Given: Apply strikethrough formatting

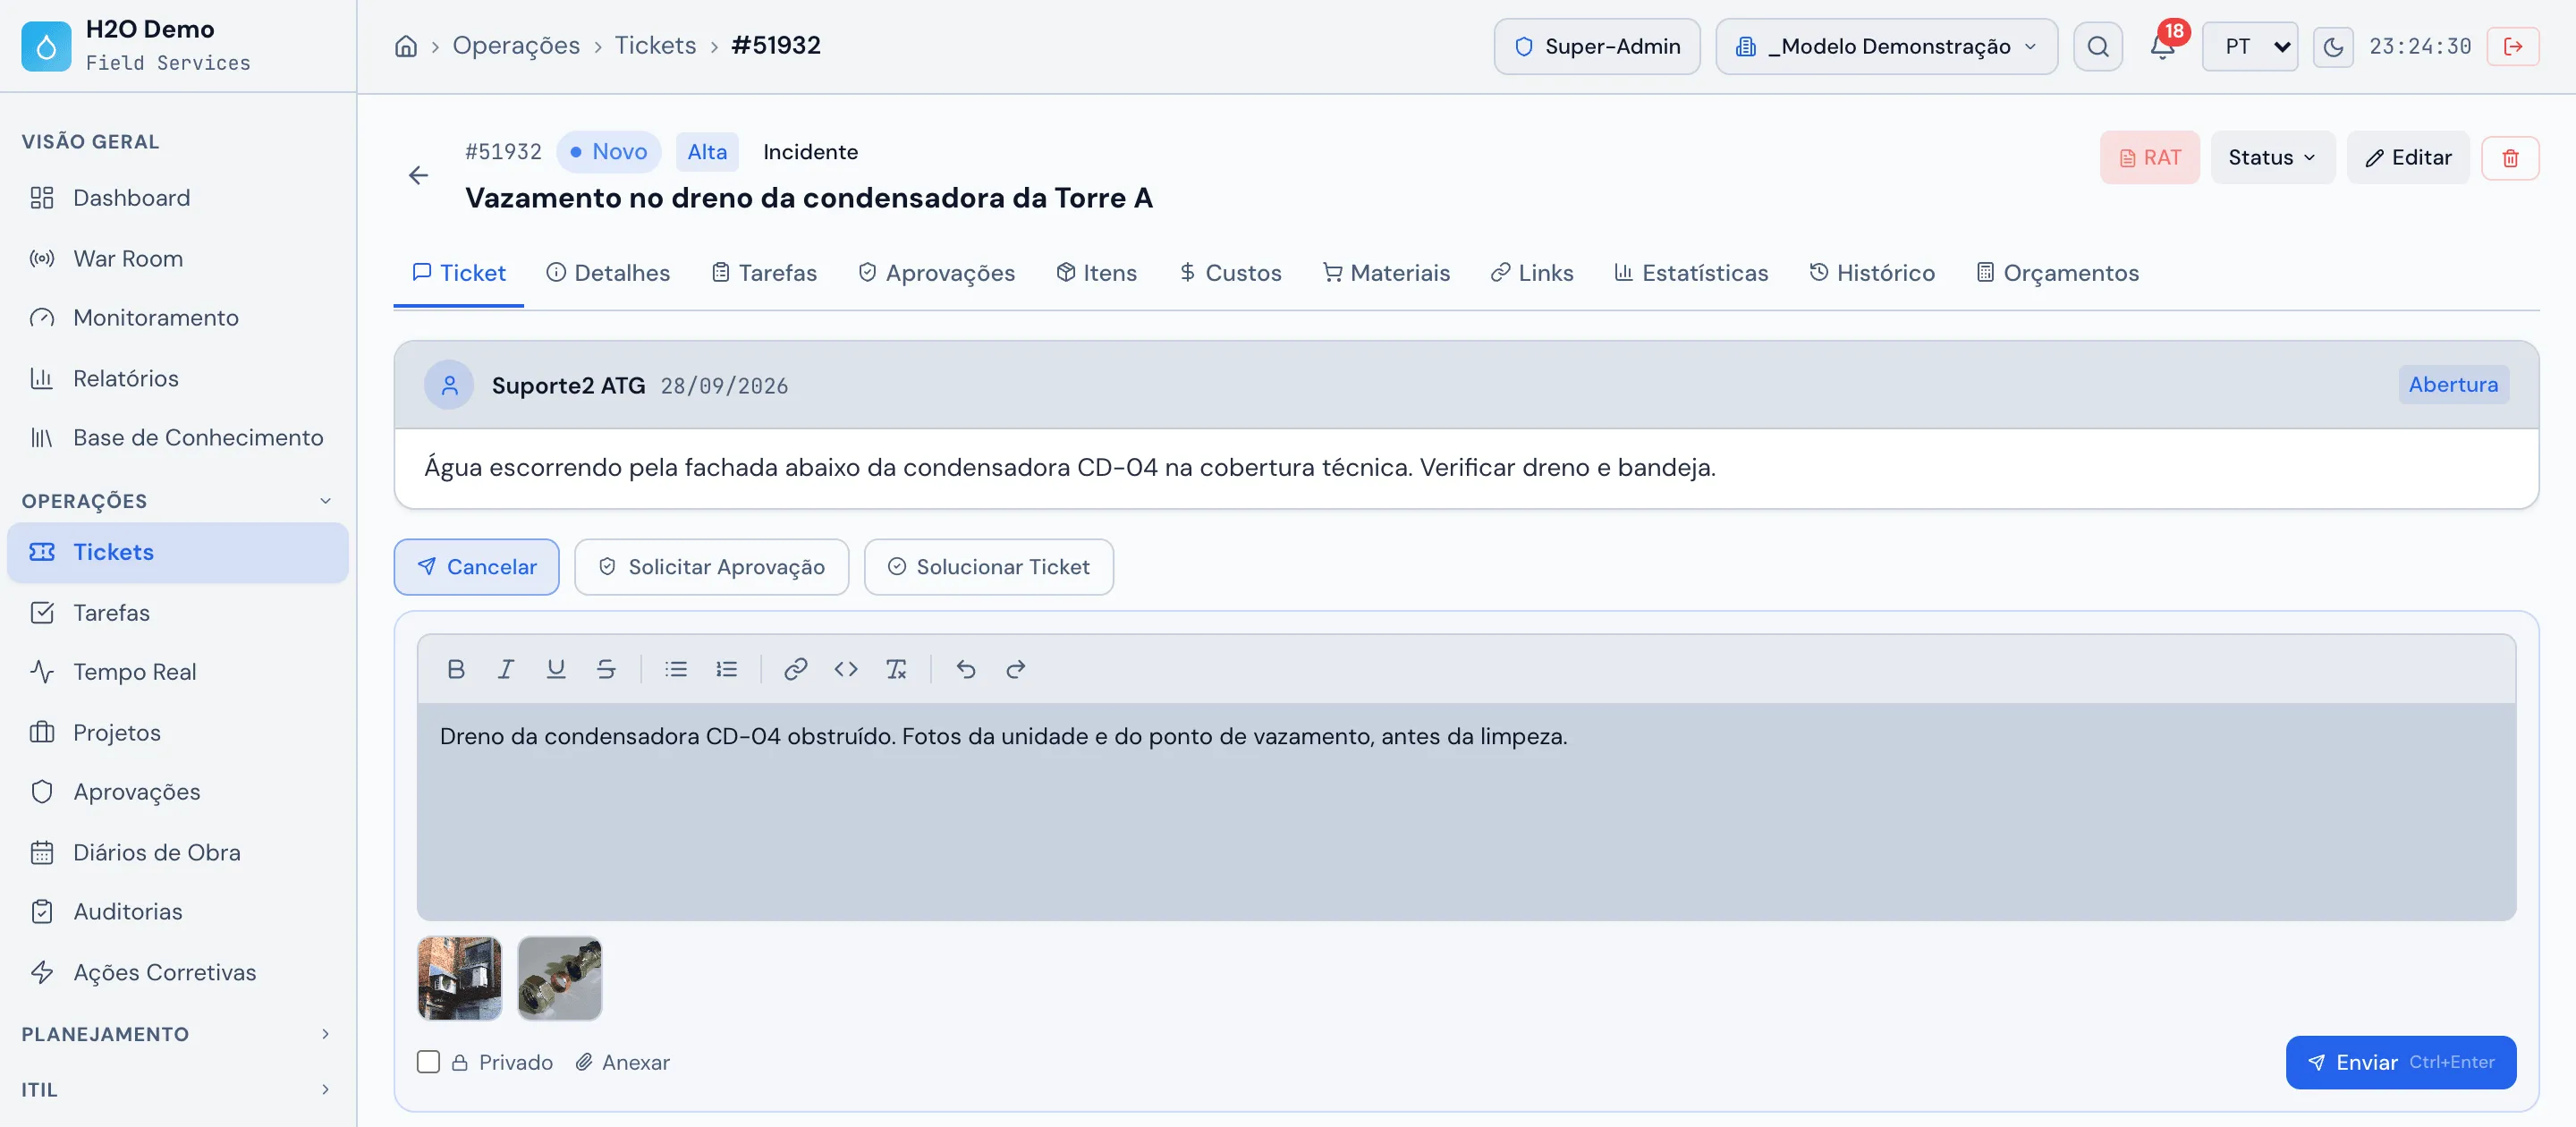Looking at the screenshot, I should 606,669.
